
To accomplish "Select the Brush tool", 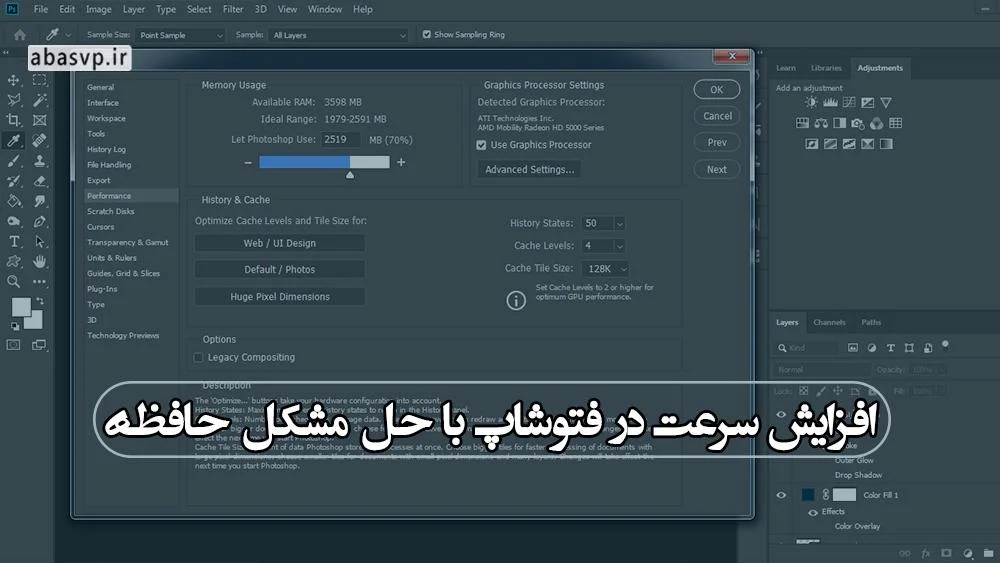I will [x=13, y=161].
